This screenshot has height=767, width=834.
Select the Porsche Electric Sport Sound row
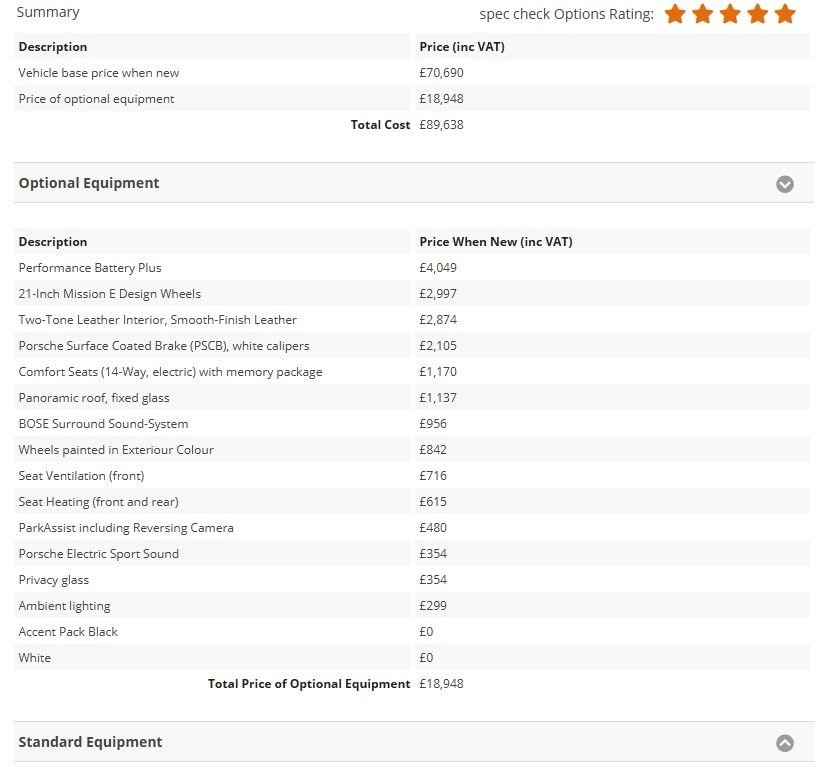click(99, 554)
